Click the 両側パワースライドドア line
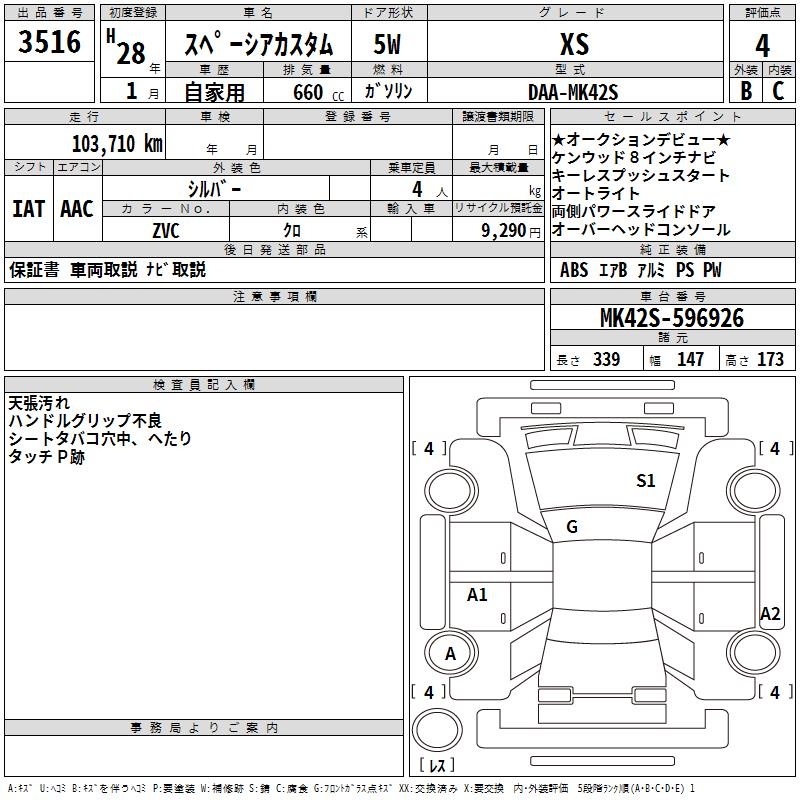This screenshot has height=800, width=800. 634,211
